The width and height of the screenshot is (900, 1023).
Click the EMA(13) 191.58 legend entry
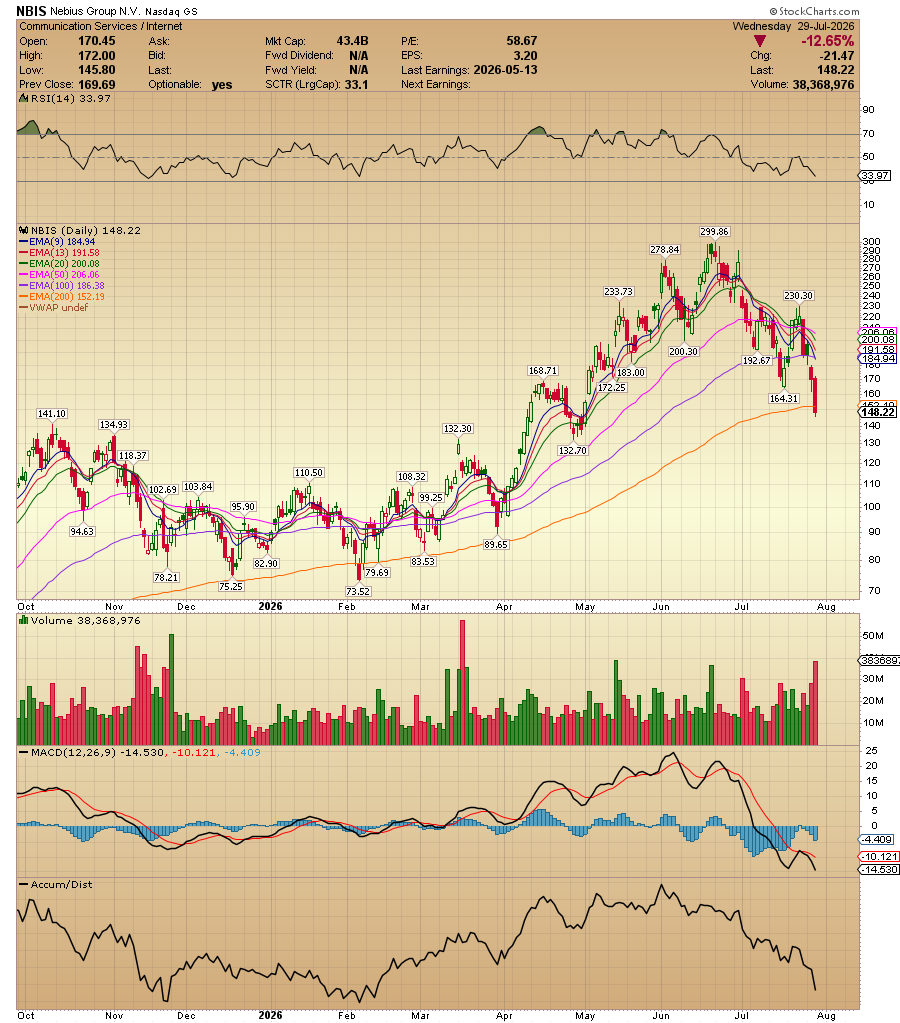pyautogui.click(x=59, y=252)
